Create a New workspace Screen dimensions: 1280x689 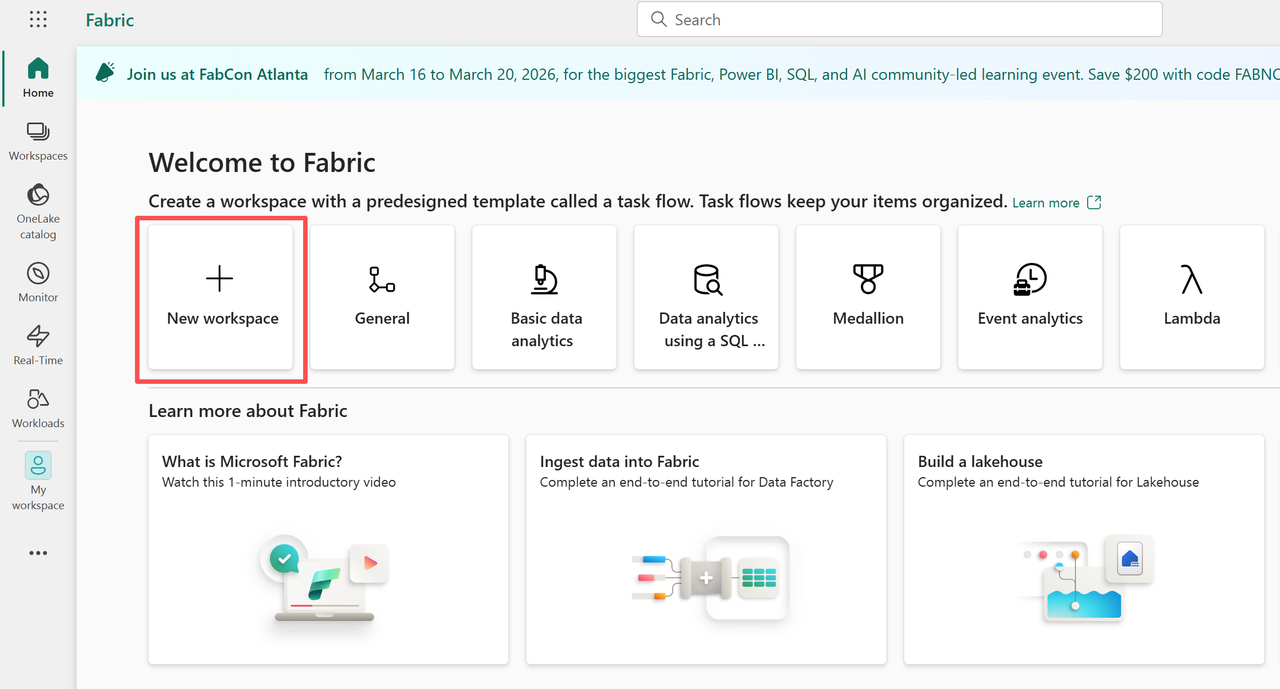point(221,297)
